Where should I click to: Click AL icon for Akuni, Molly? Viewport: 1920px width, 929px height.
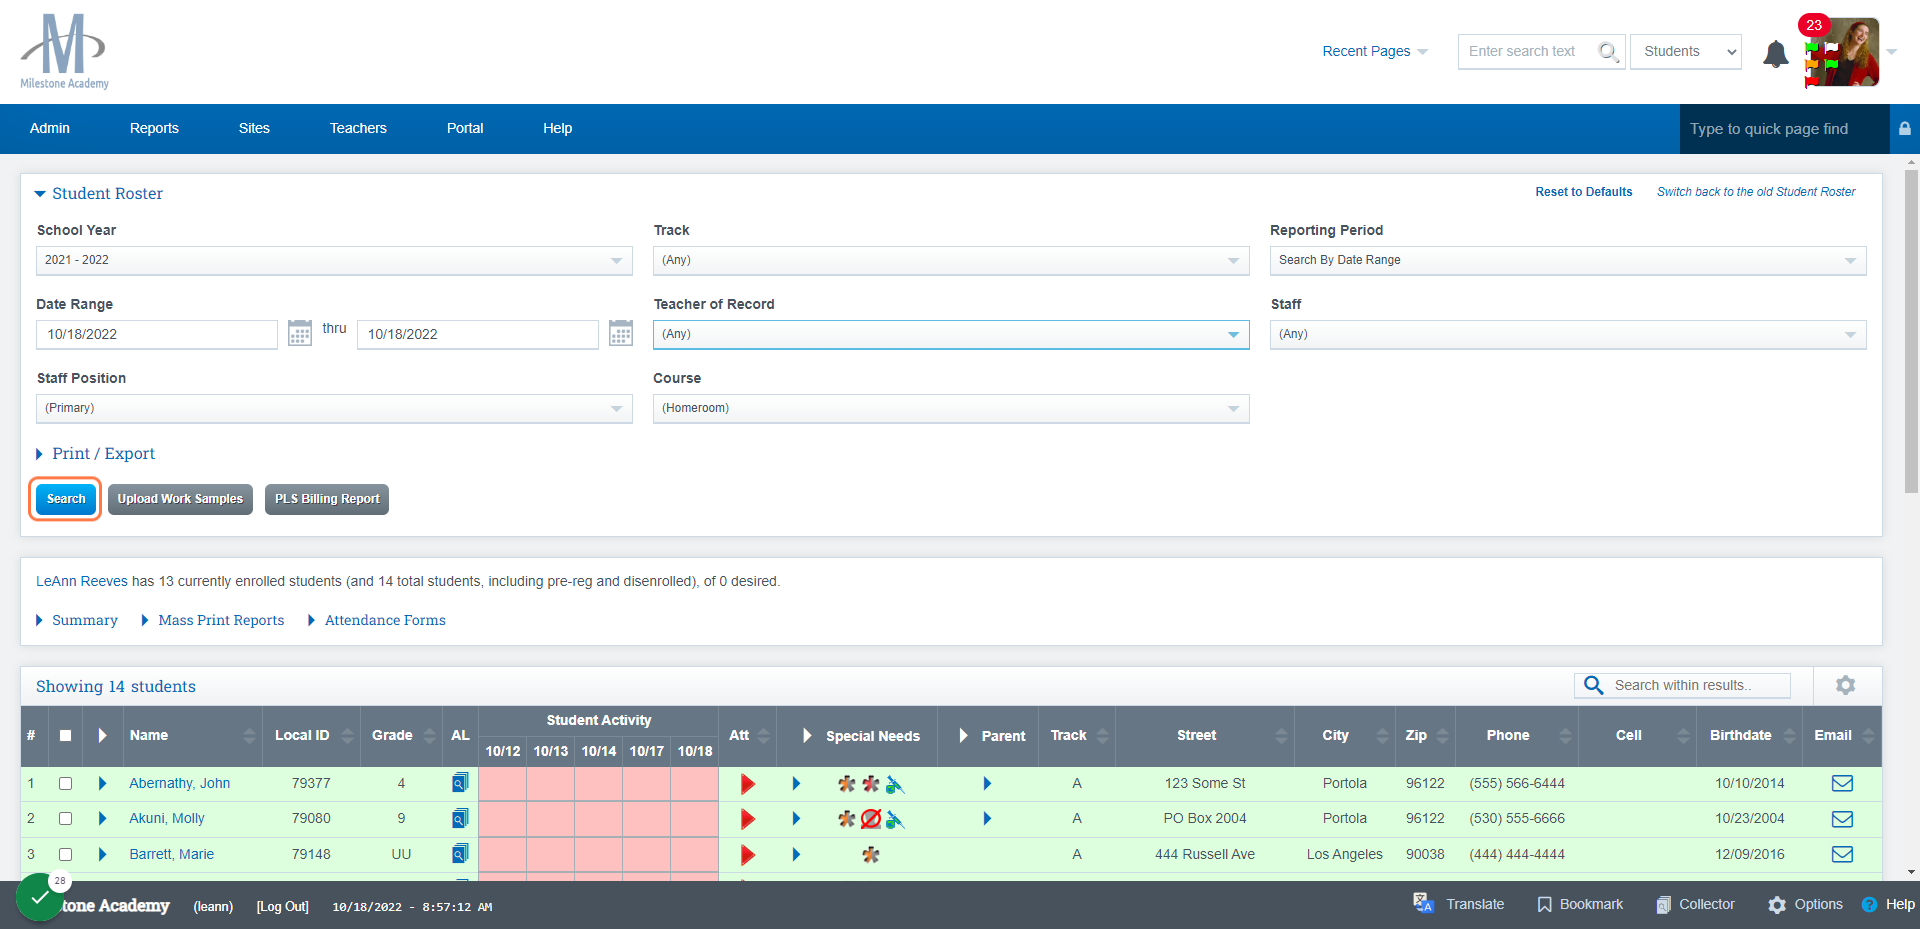460,818
